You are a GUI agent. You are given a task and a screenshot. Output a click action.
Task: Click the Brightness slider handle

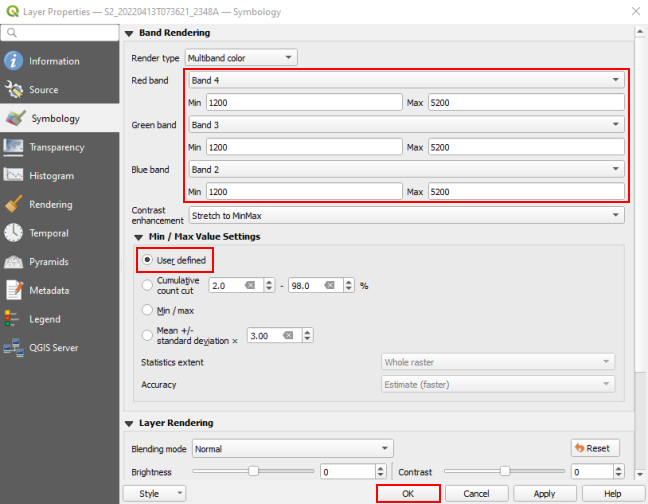click(x=254, y=470)
